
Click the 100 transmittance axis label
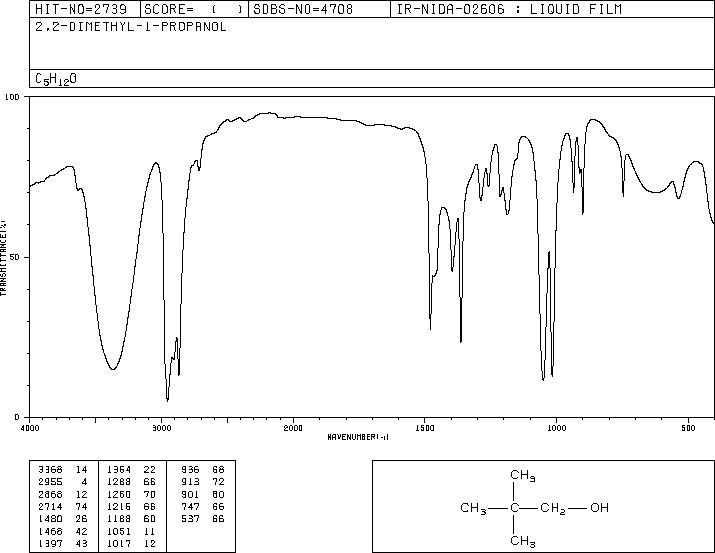pos(12,97)
